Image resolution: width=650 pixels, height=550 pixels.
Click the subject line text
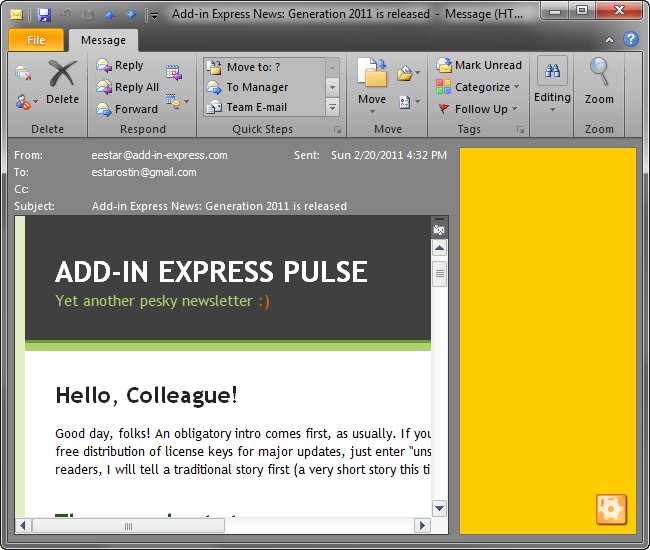[219, 206]
